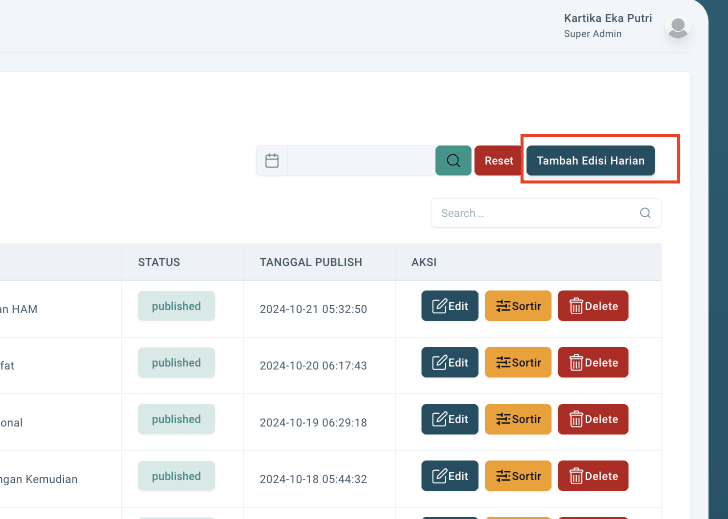
Task: Delete the 2024-10-21 05:32:50 row
Action: [x=593, y=306]
